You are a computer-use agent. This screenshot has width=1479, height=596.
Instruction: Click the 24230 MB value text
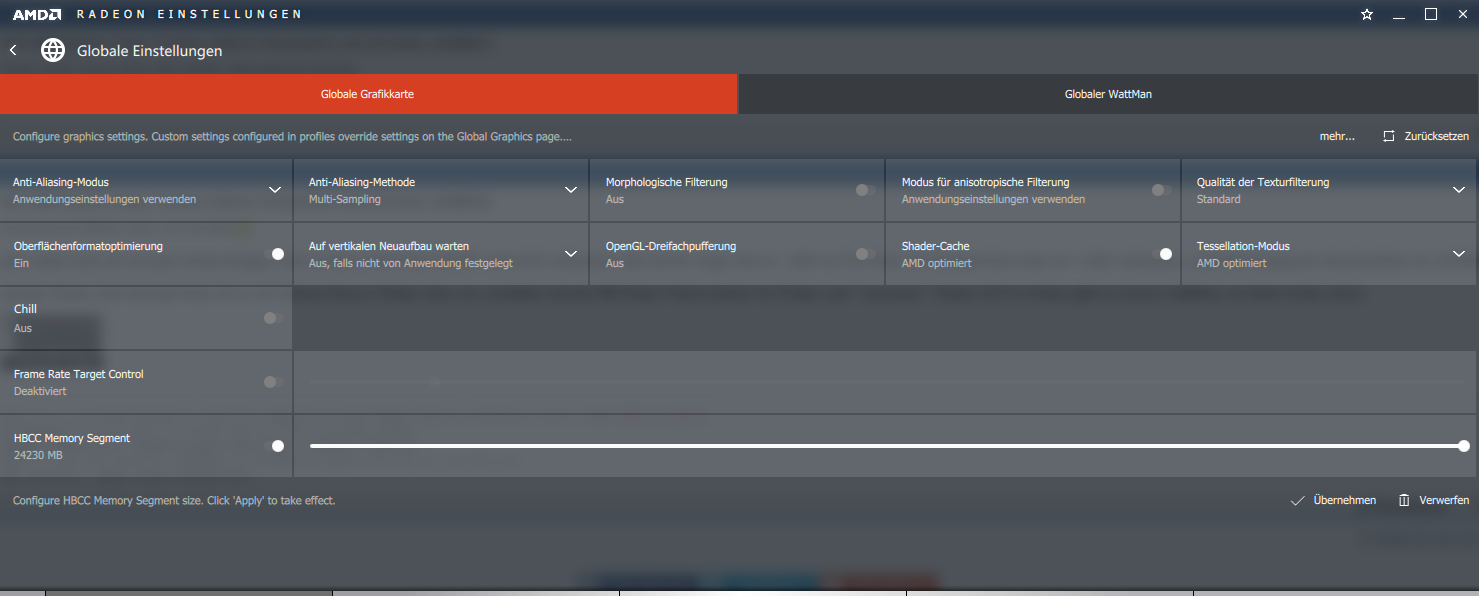pos(38,455)
